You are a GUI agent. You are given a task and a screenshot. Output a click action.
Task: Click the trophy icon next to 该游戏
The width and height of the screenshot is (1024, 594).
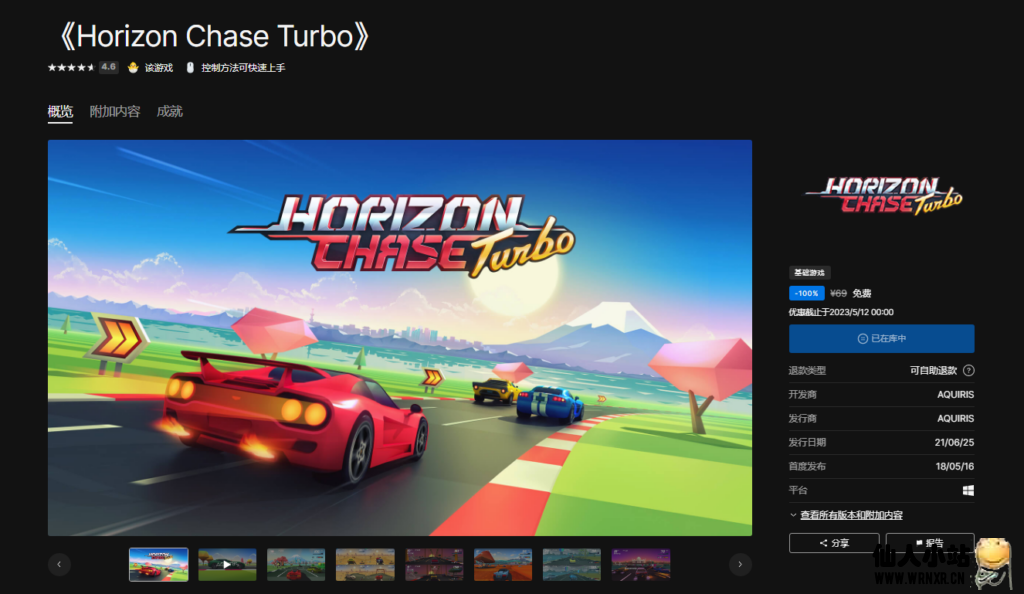[133, 67]
